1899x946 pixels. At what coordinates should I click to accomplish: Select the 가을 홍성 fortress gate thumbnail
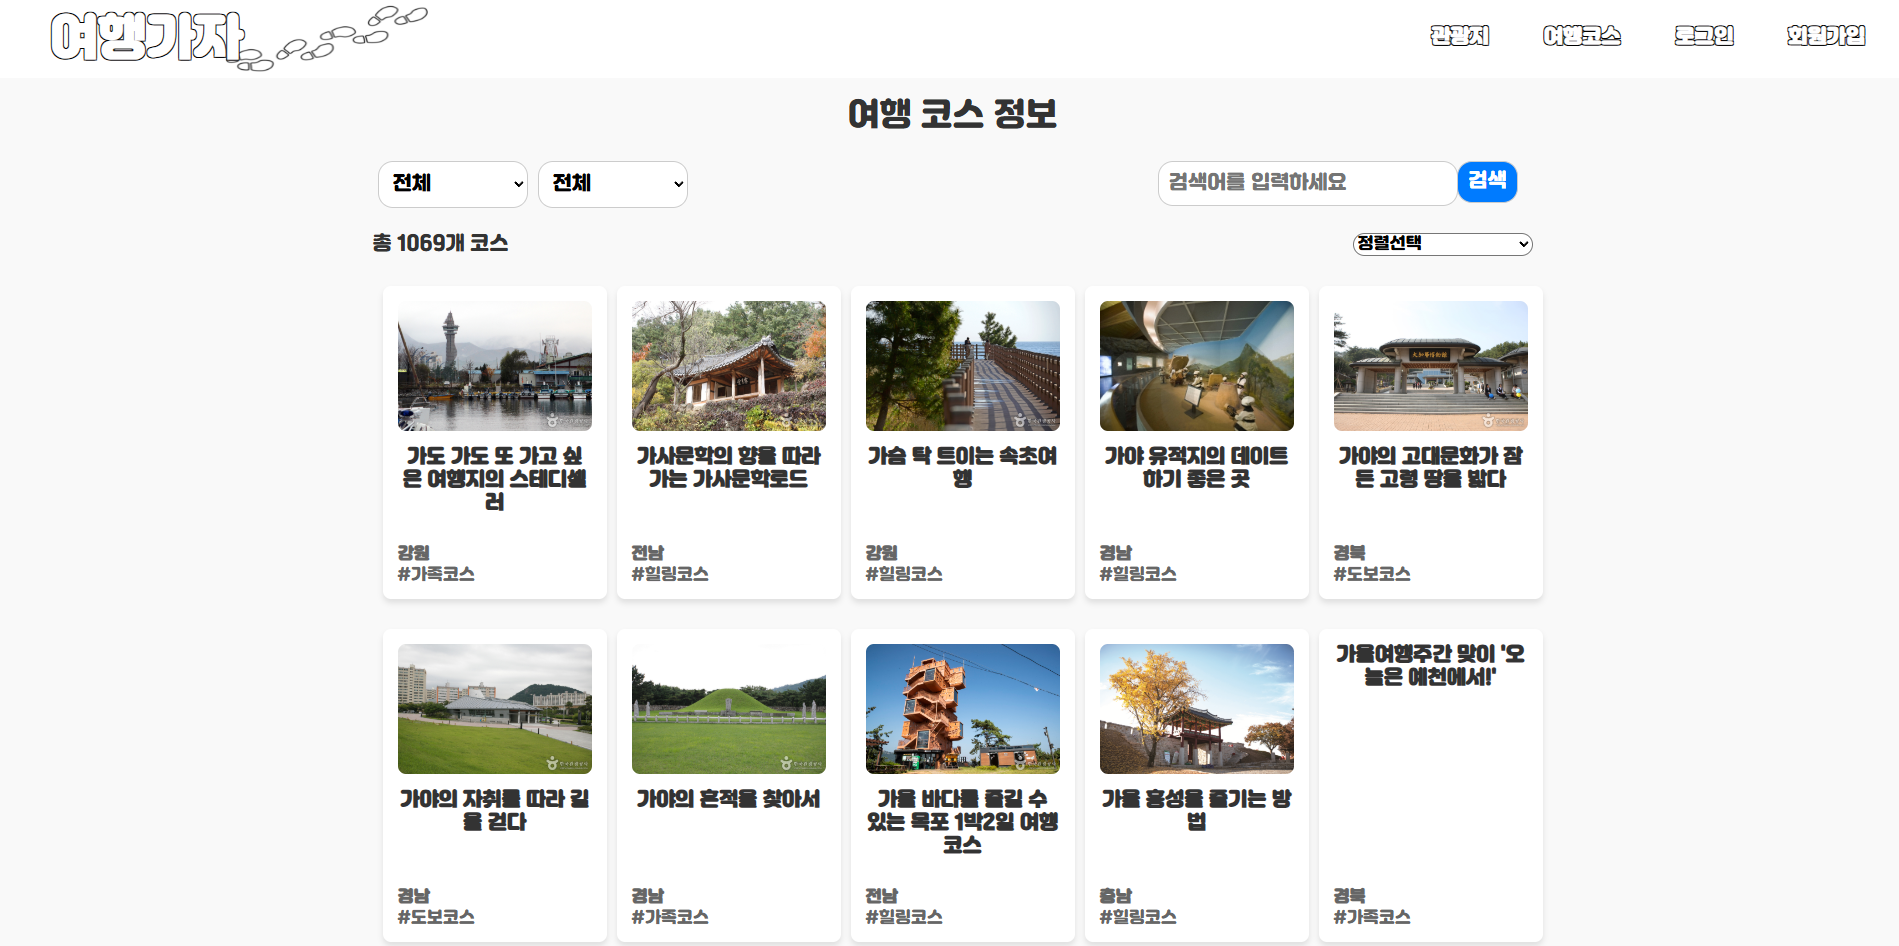click(1197, 709)
